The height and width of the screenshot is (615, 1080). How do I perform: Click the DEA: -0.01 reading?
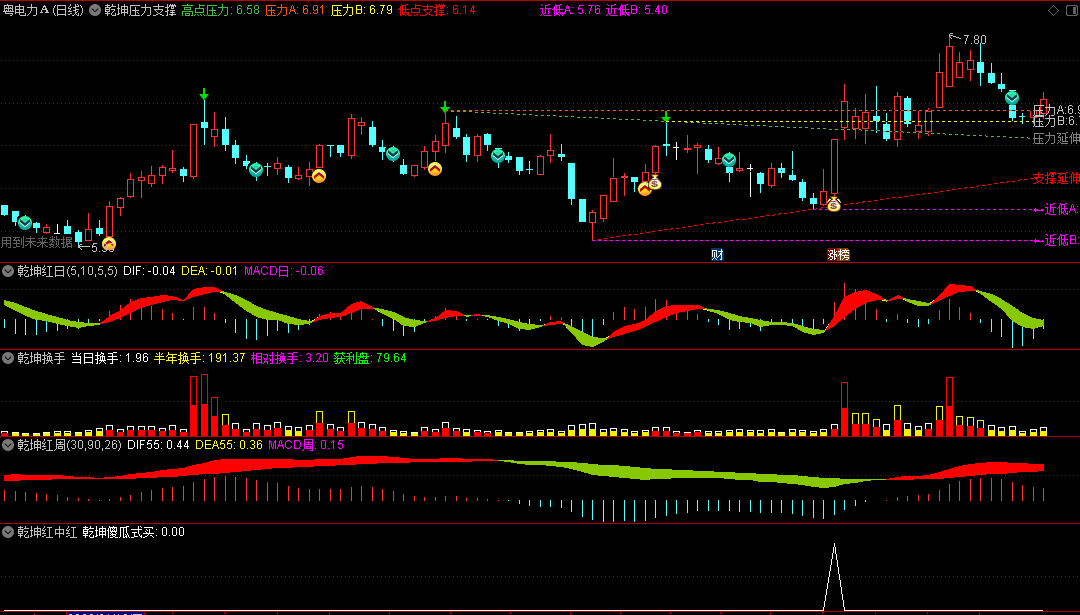point(210,271)
